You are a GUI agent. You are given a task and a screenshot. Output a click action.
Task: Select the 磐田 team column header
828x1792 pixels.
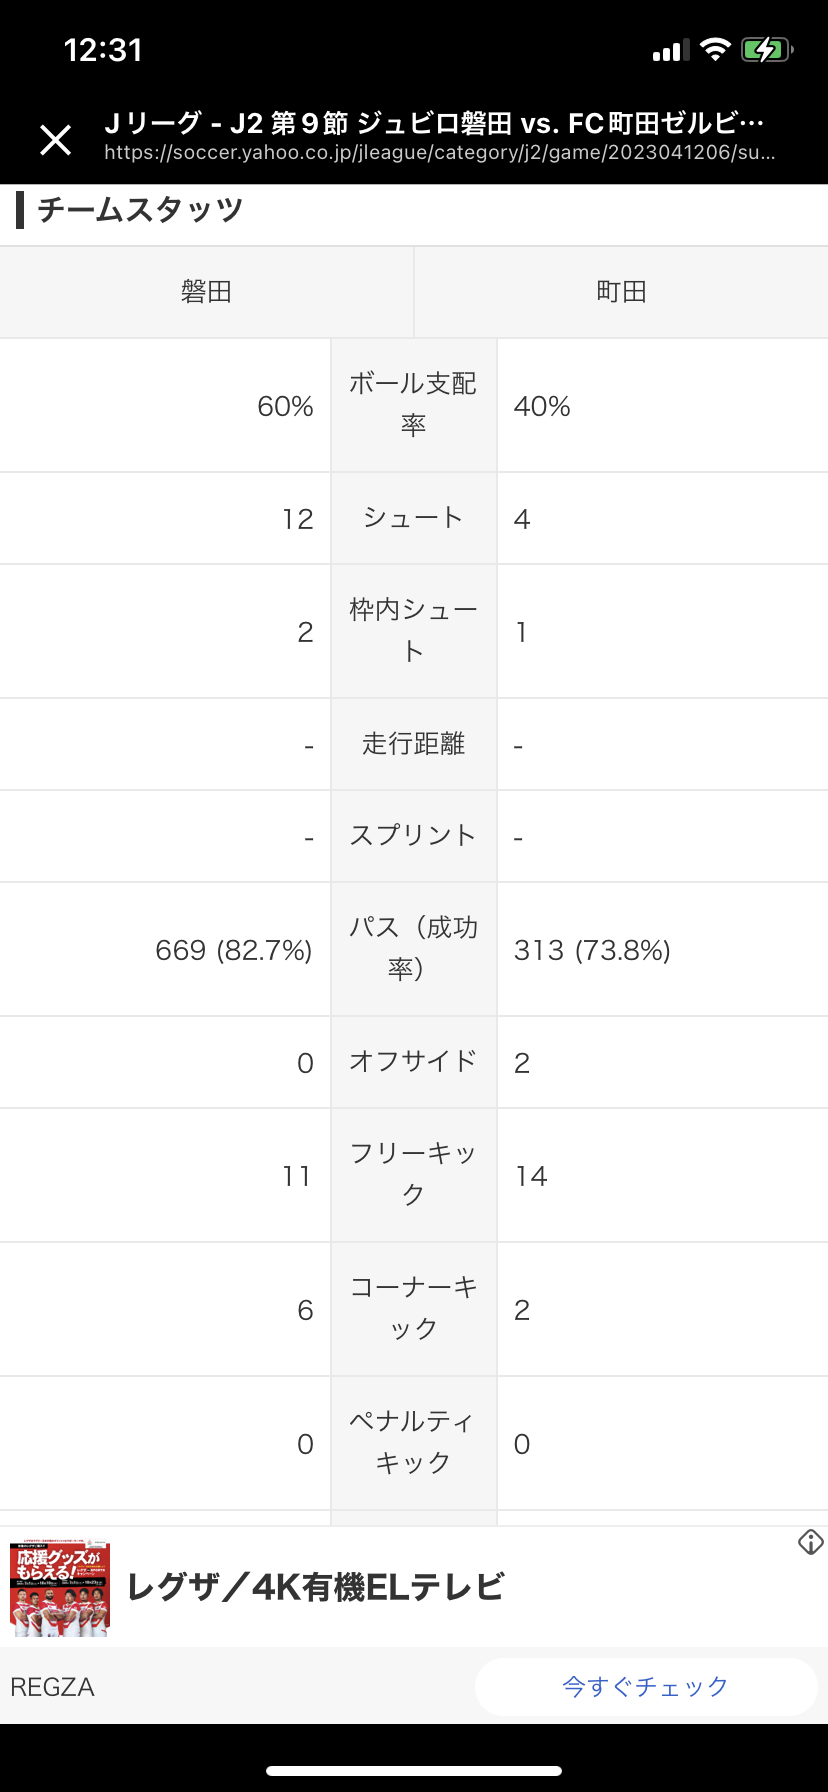[207, 292]
